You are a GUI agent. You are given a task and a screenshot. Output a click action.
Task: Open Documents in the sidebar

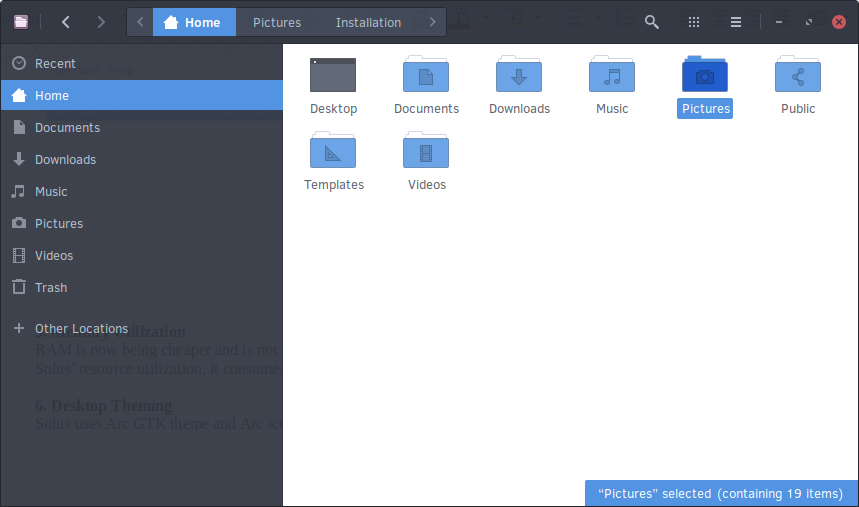click(x=141, y=128)
